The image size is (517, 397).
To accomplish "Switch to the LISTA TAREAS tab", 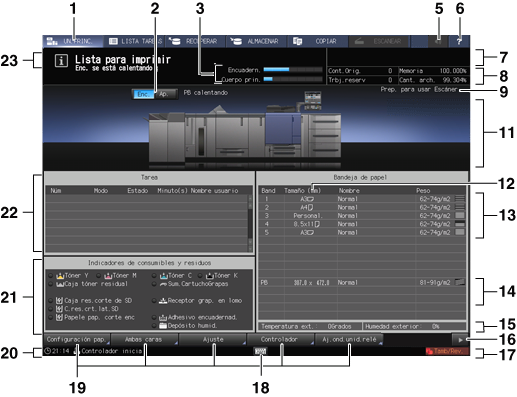I will click(x=134, y=41).
